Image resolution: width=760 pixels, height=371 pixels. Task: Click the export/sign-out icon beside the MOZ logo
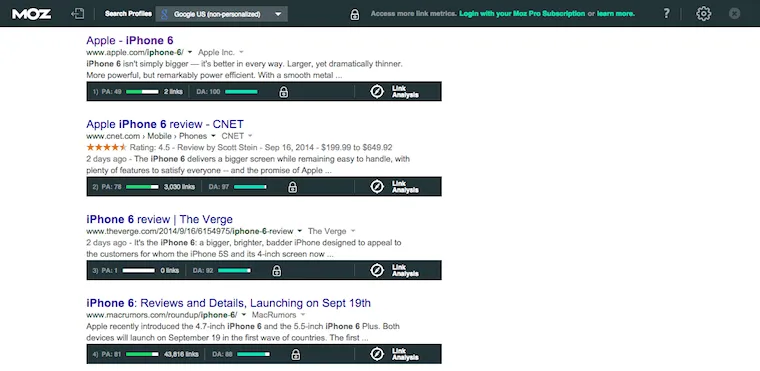coord(78,14)
